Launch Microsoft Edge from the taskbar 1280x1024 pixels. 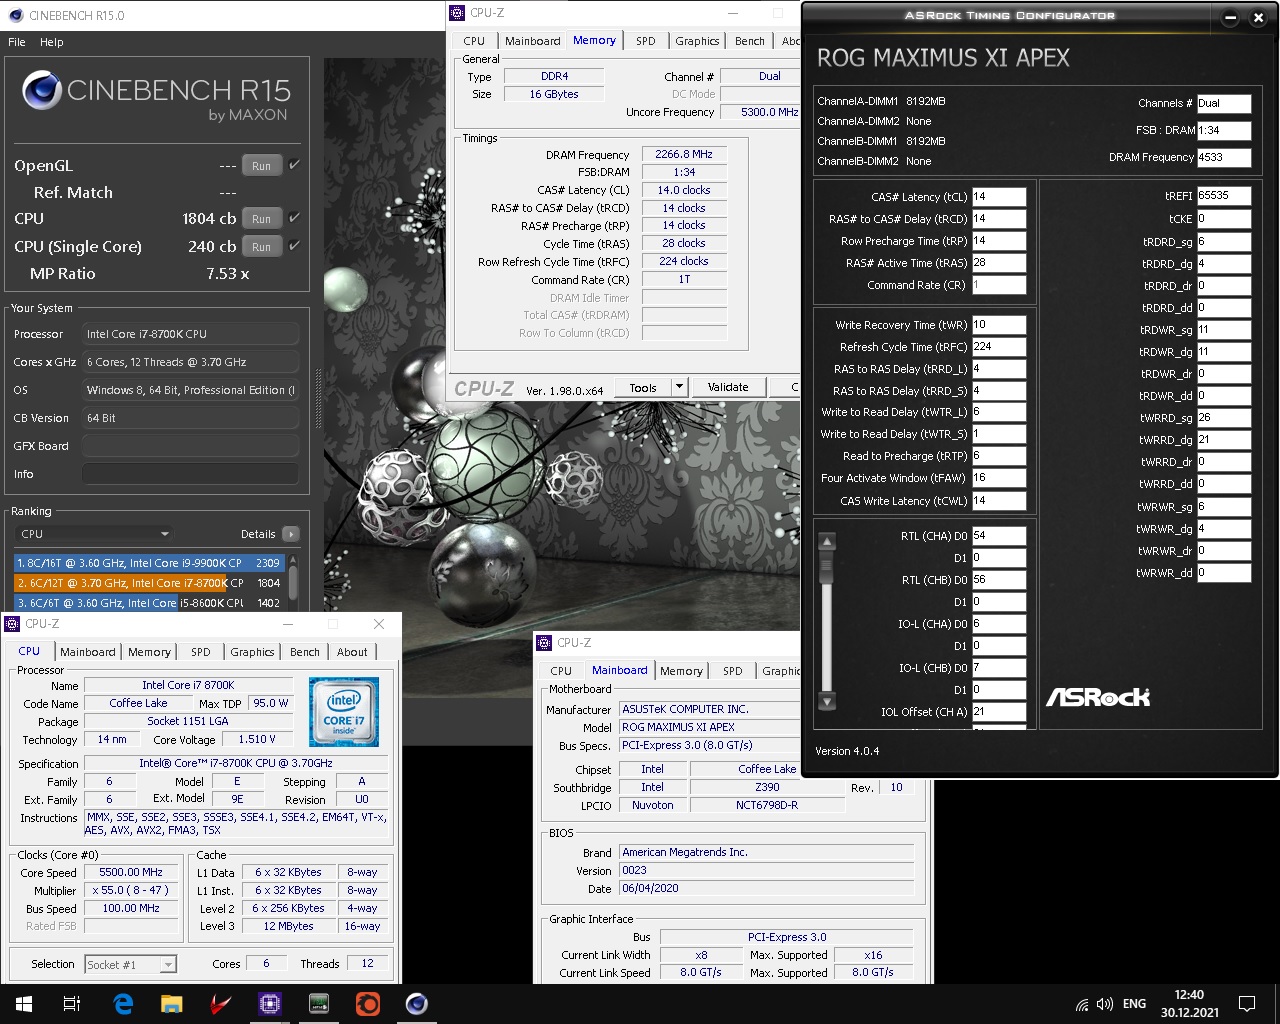(123, 1004)
